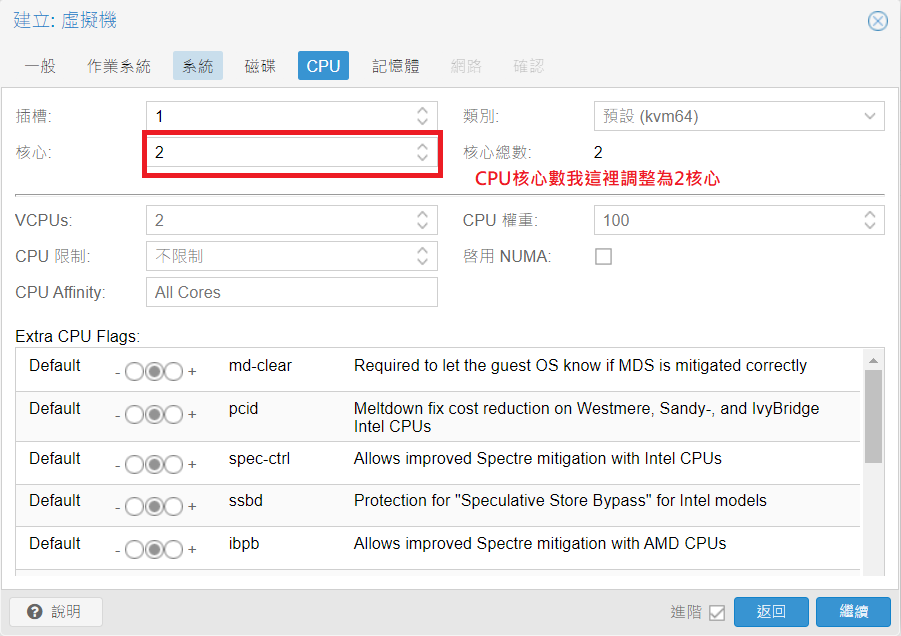The image size is (901, 636).
Task: Close the Create Virtual Machine dialog
Action: tap(877, 21)
